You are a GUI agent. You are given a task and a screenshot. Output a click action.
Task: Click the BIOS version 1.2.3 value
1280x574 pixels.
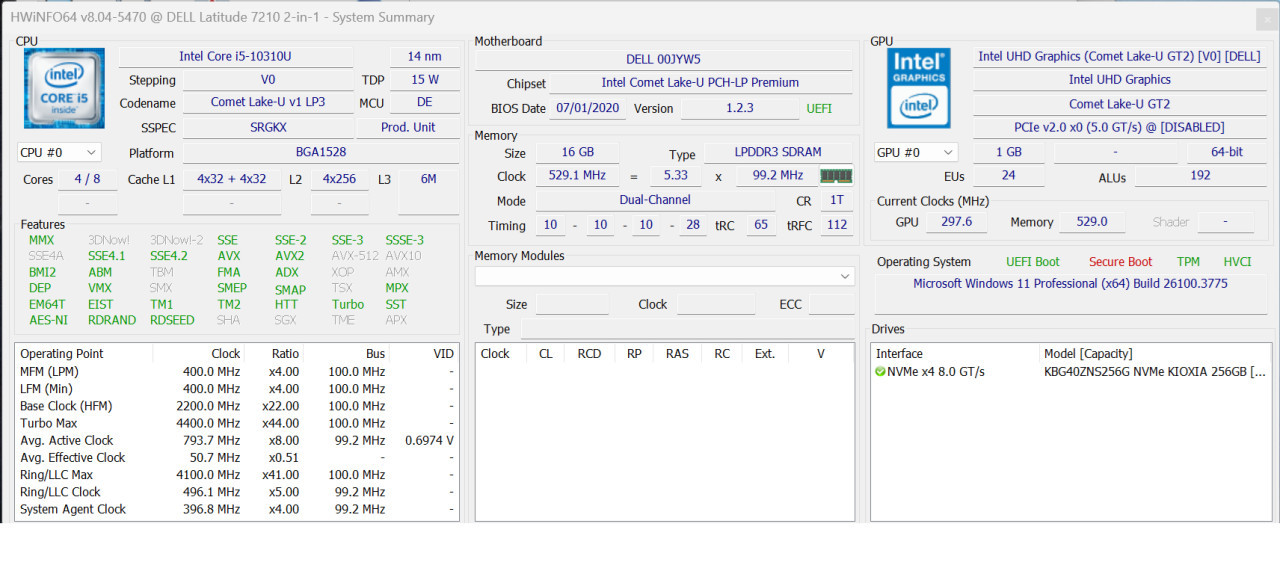[739, 108]
